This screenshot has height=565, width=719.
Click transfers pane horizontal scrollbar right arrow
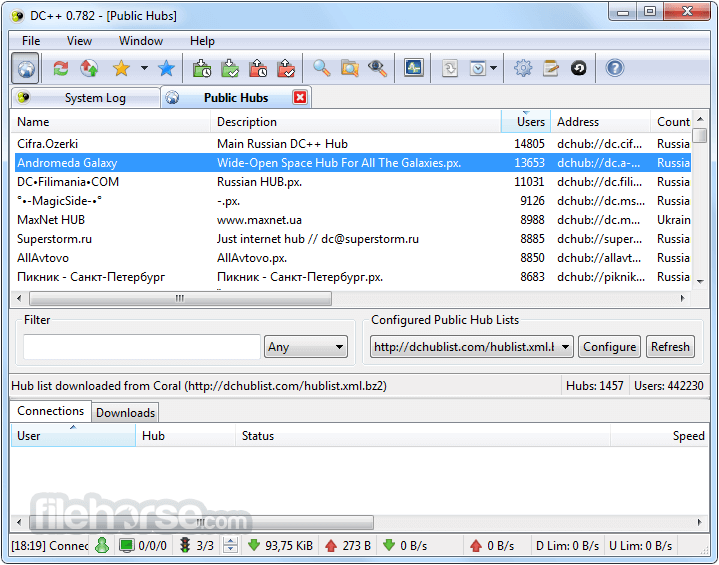(699, 522)
